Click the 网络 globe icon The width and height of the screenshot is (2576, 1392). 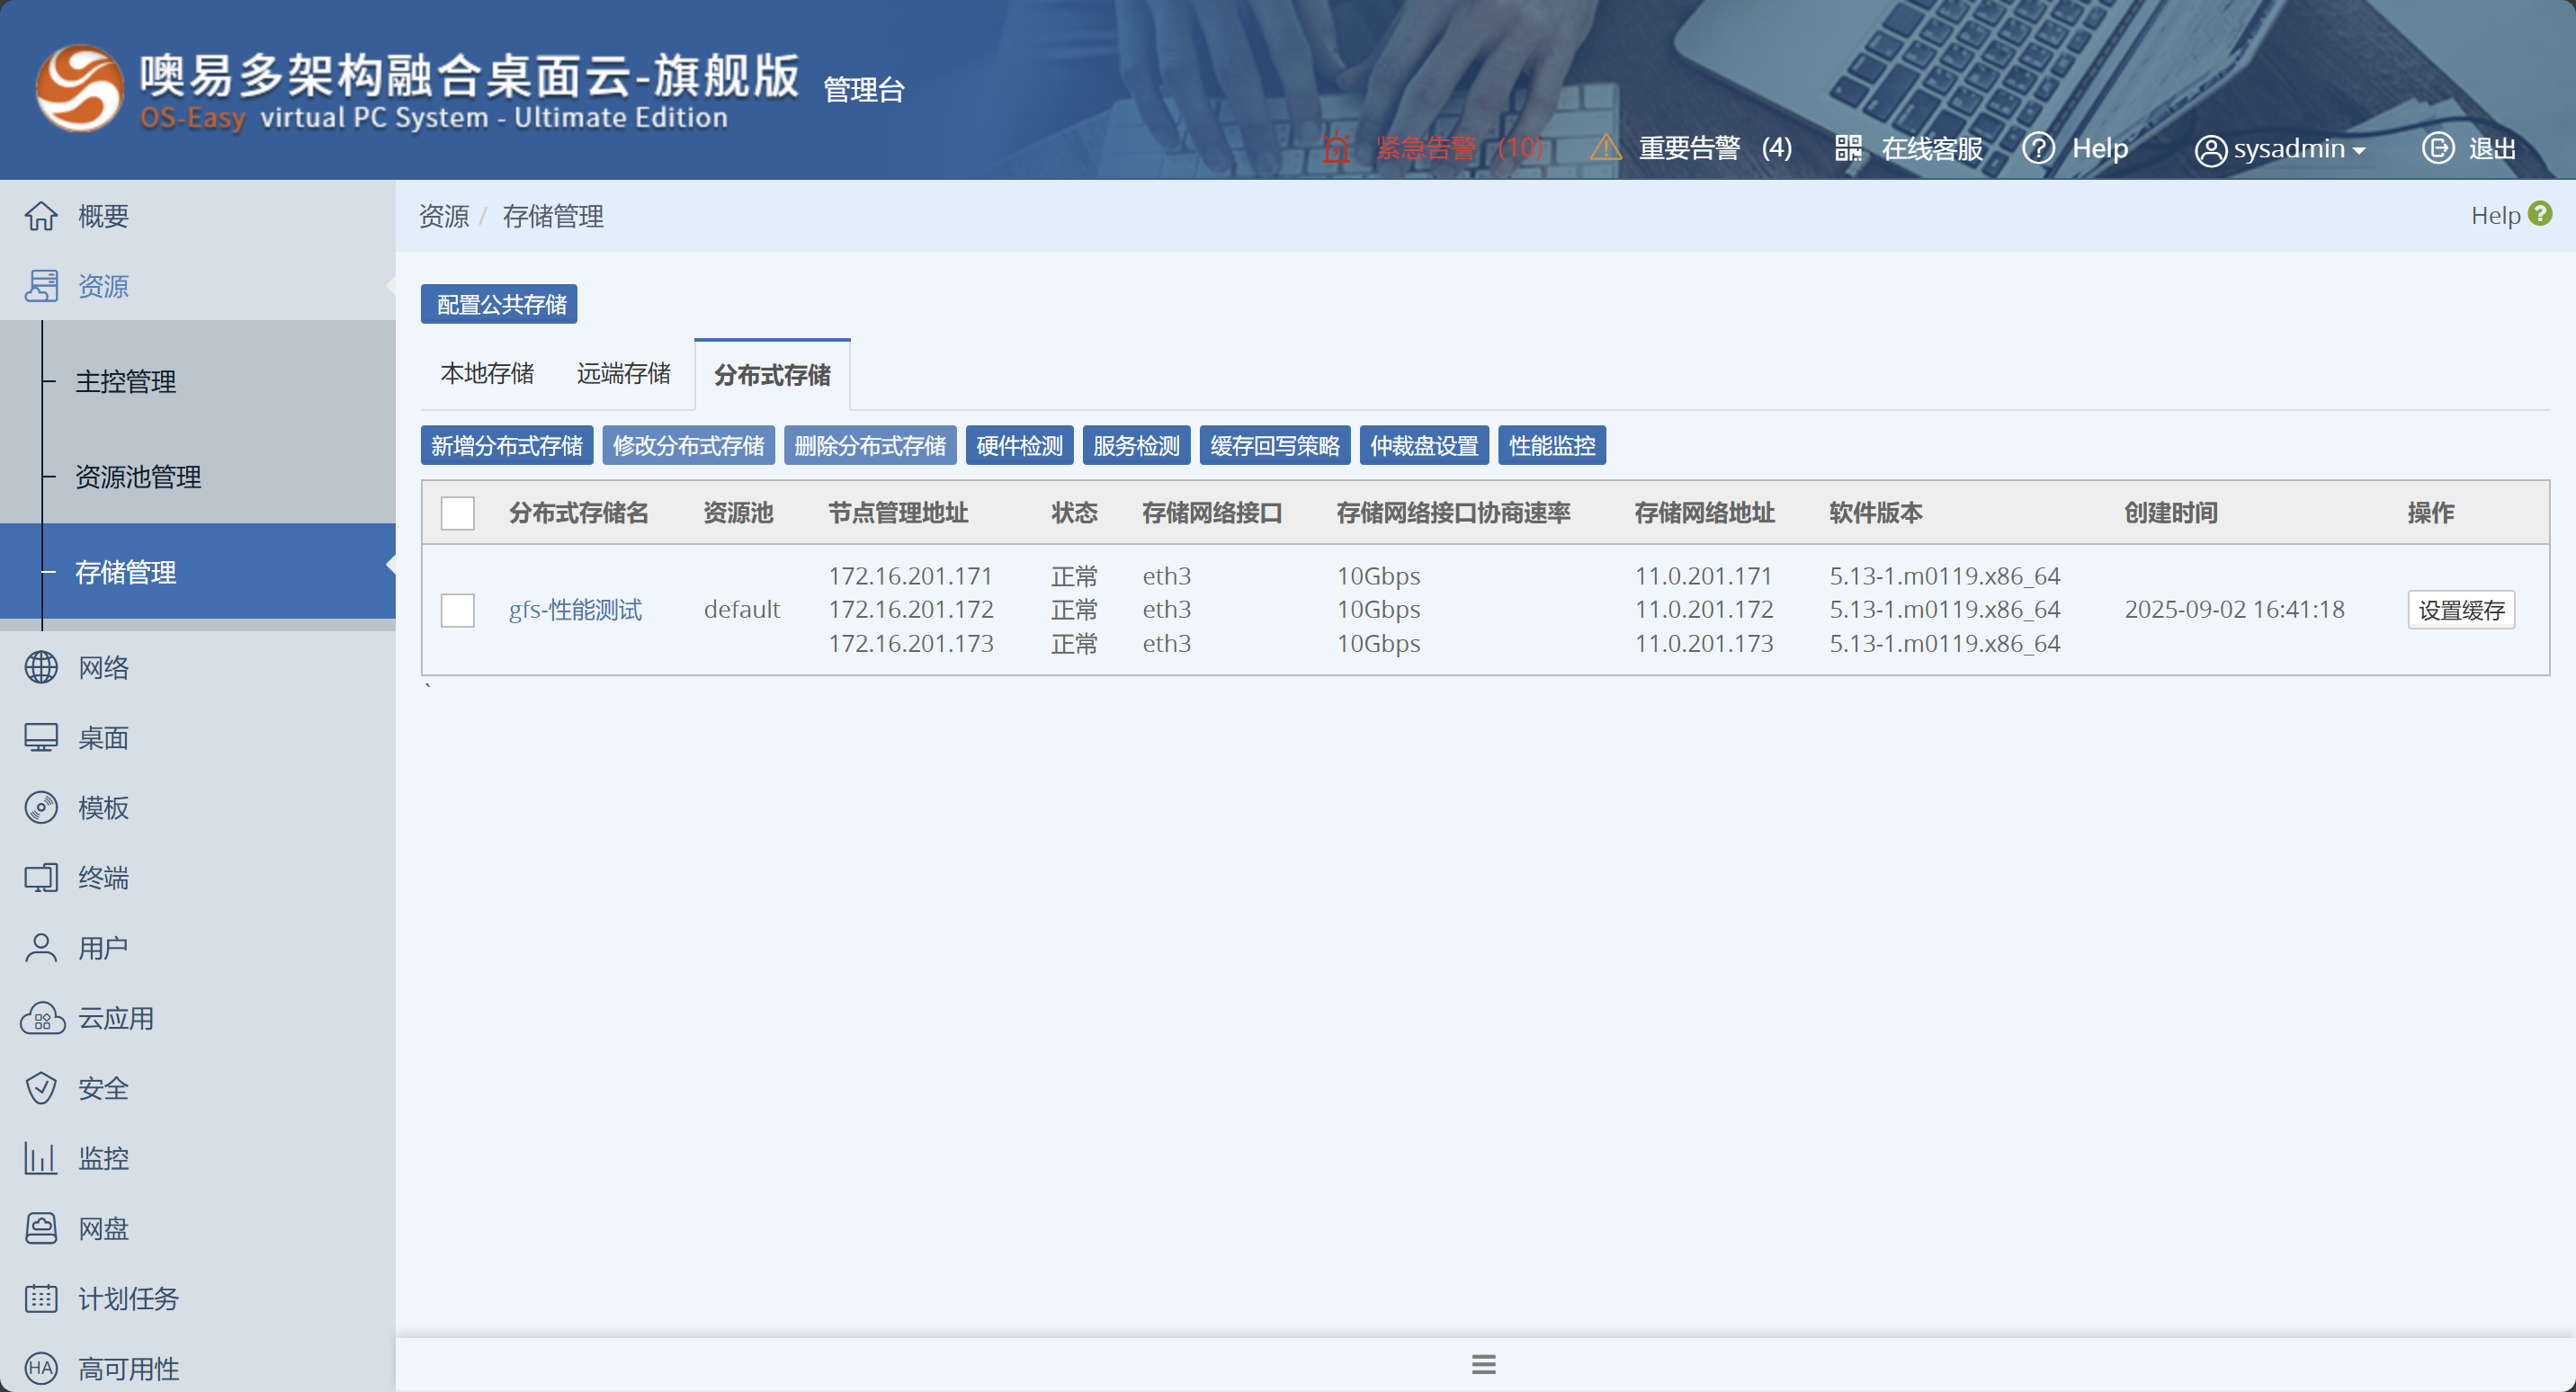click(41, 667)
